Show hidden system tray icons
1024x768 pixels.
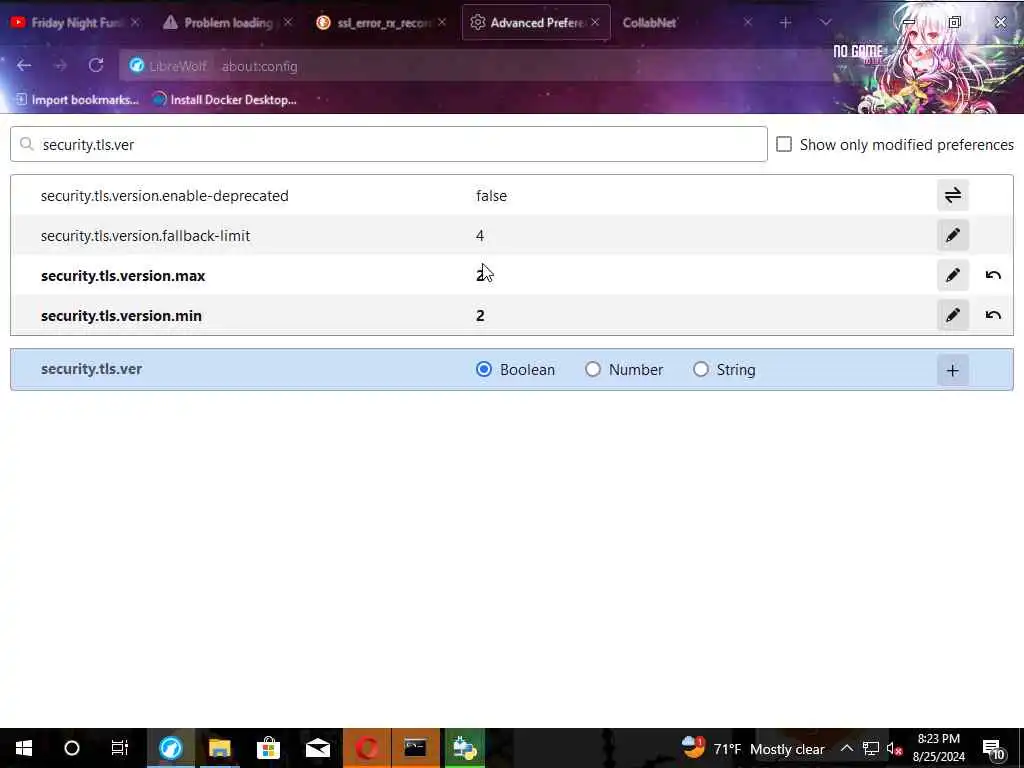tap(846, 748)
